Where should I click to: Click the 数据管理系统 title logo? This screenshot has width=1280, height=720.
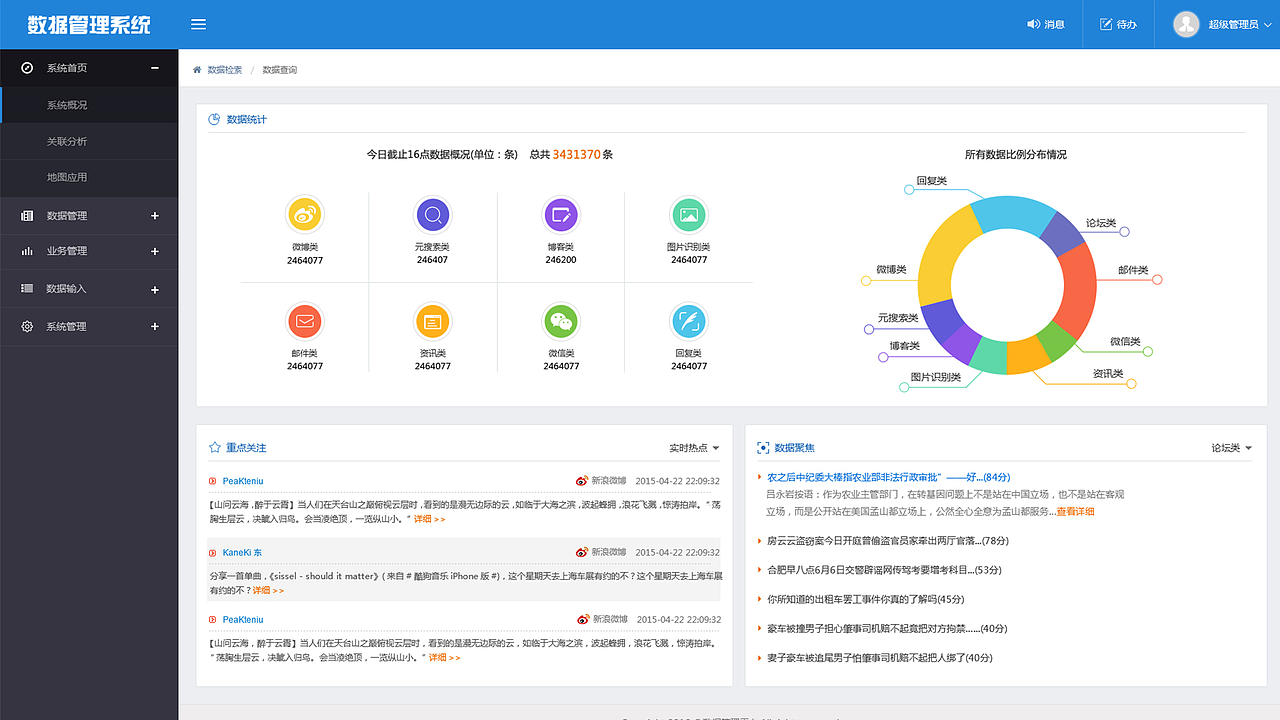tap(89, 24)
